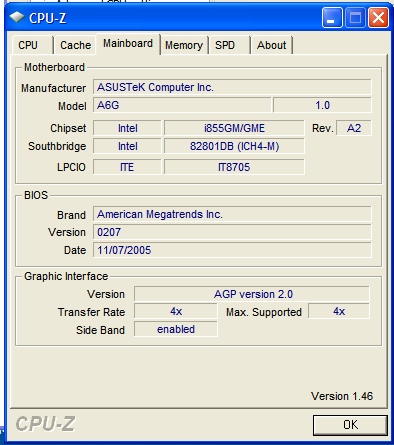The image size is (394, 445).
Task: Click the ASUSTeK Computer Inc. manufacturer field
Action: point(232,87)
